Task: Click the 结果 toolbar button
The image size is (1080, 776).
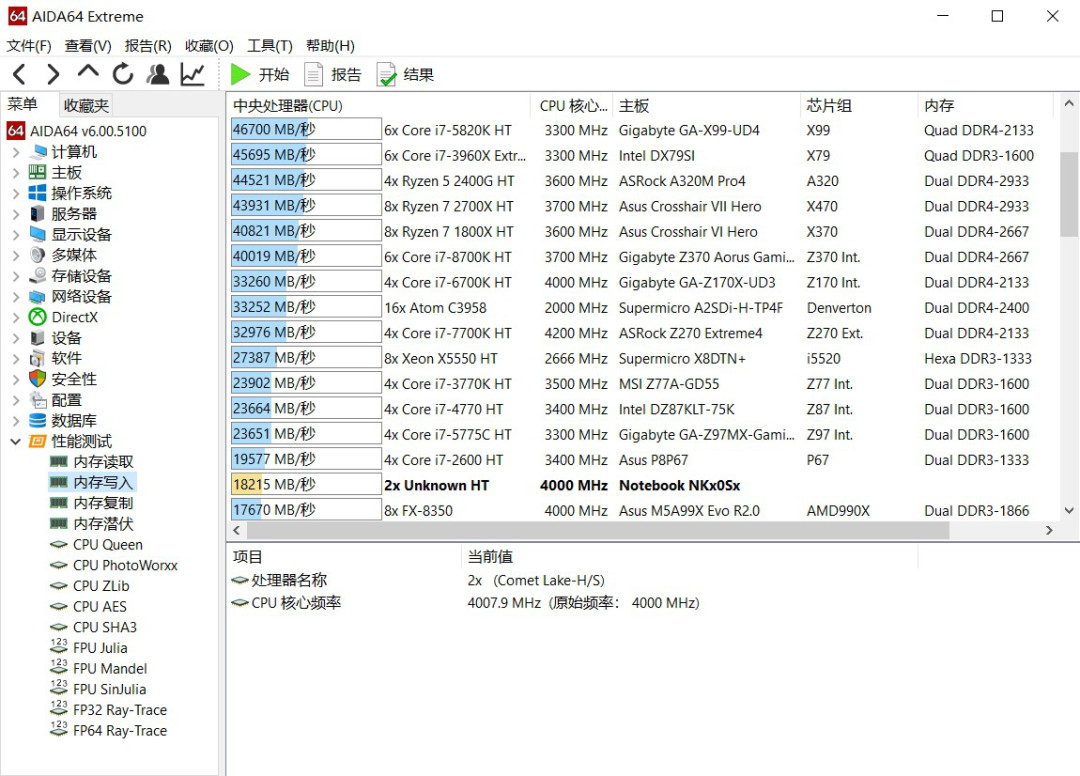Action: tap(406, 74)
